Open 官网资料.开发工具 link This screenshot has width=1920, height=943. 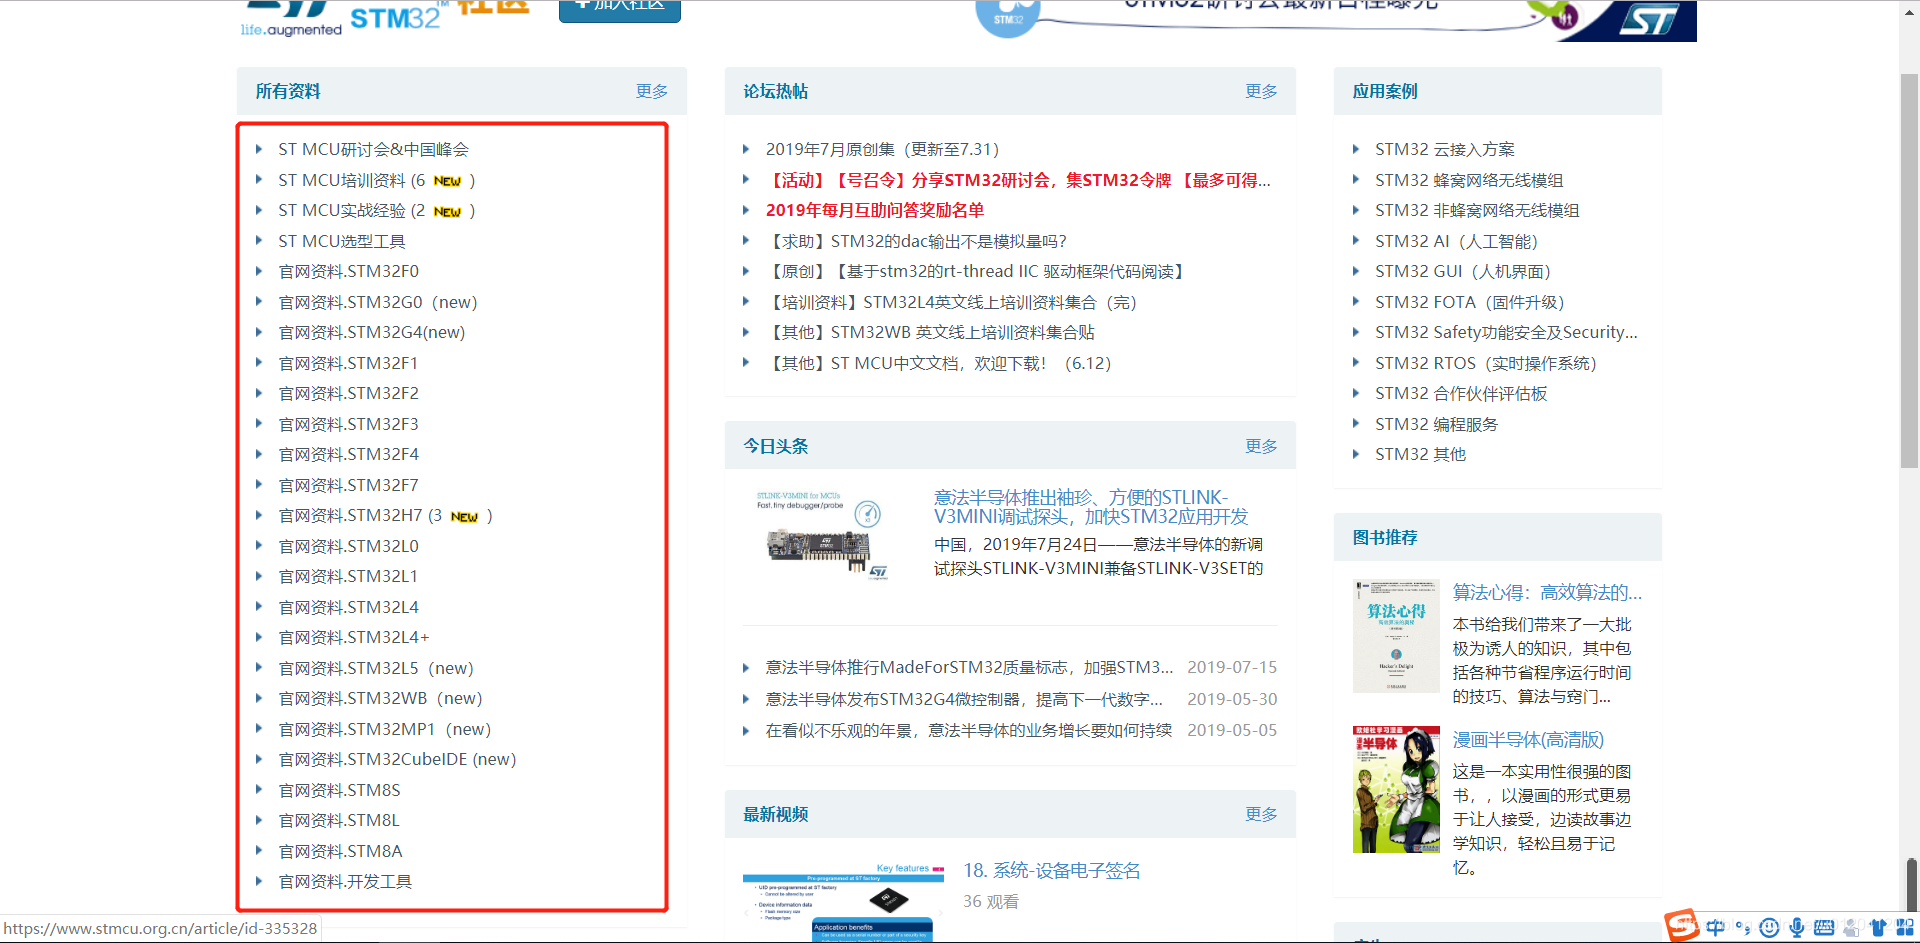pos(345,881)
